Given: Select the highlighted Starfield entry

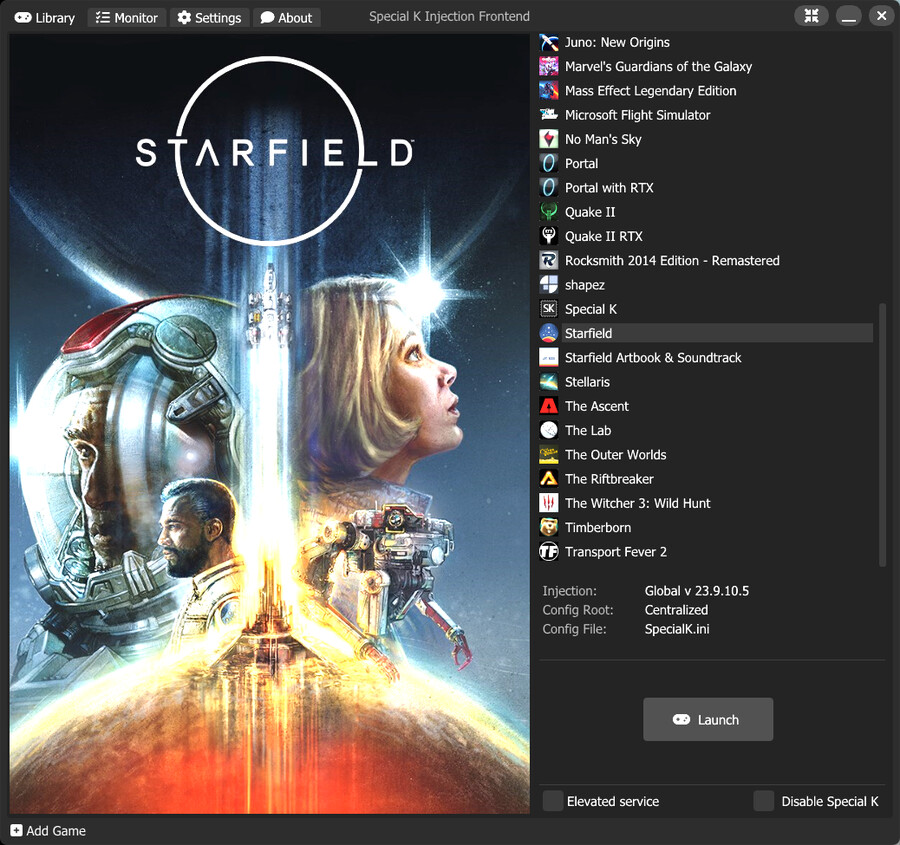Looking at the screenshot, I should pyautogui.click(x=717, y=334).
